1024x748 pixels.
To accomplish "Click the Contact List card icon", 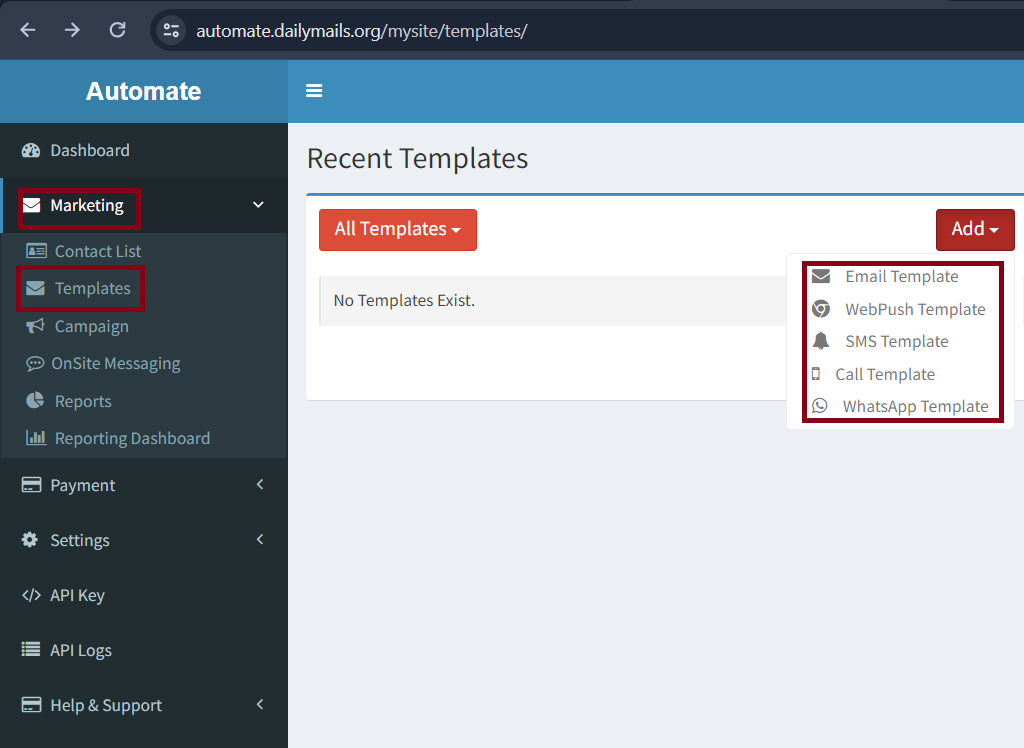I will click(36, 251).
